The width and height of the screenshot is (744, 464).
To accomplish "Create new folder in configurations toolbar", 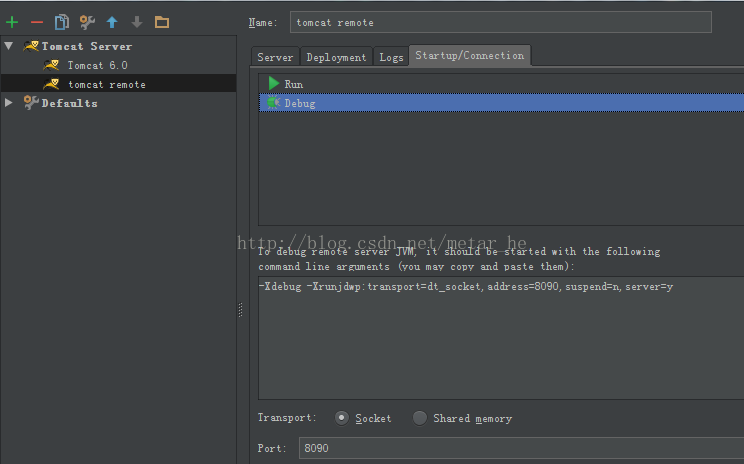I will [162, 22].
